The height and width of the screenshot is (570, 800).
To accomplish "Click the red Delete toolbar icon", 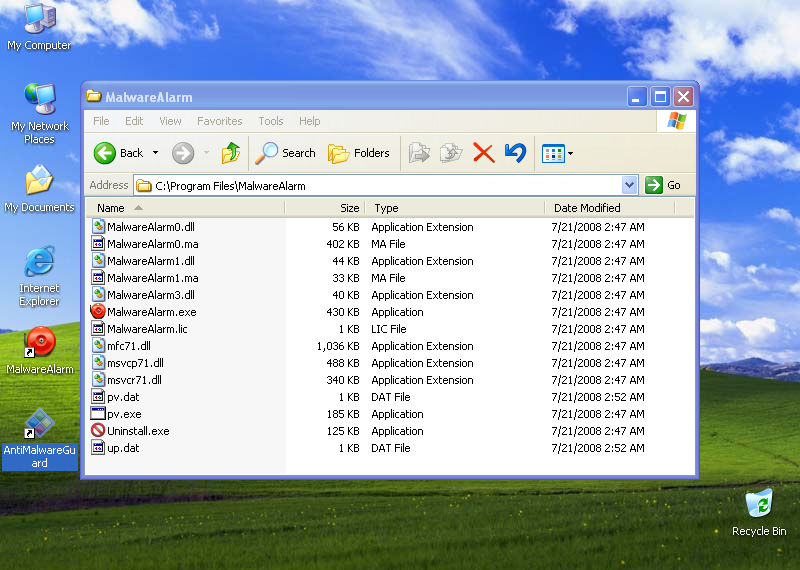I will (483, 153).
